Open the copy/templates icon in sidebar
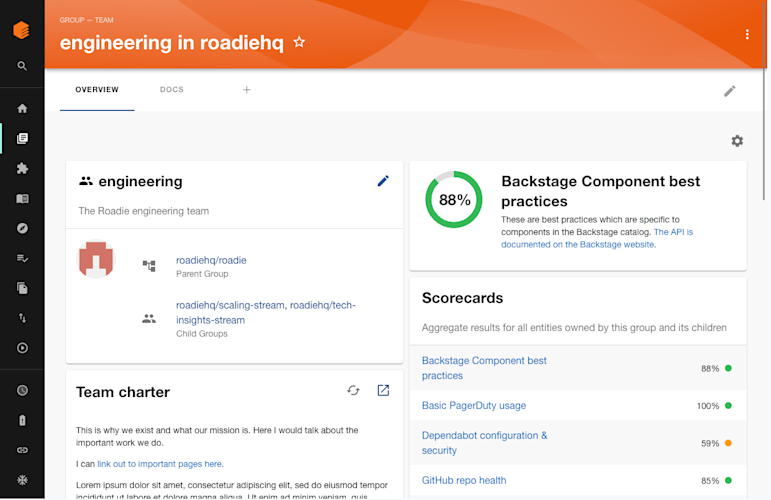The image size is (771, 500). [x=22, y=288]
